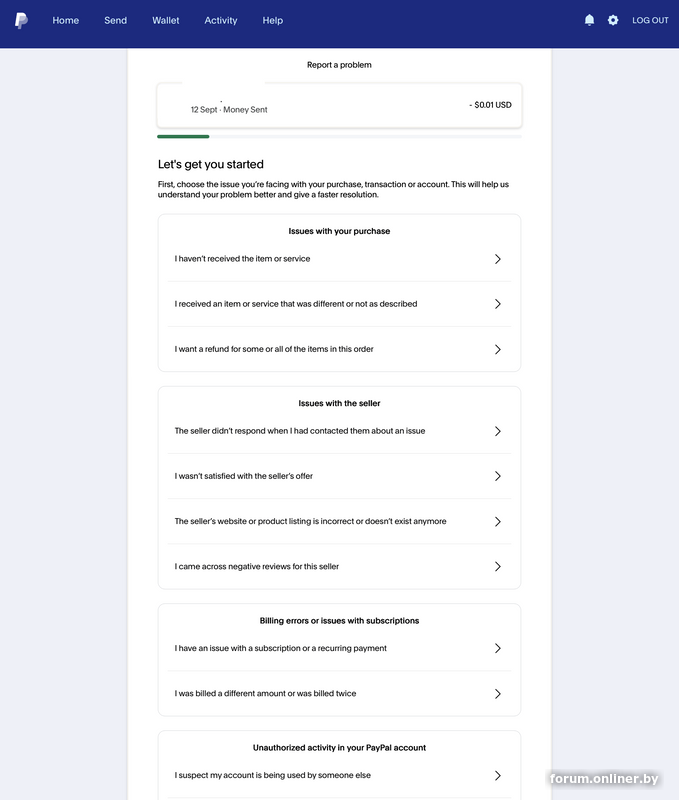Expand "wasn't satisfied with the seller's offer"
This screenshot has height=800, width=679.
(497, 476)
